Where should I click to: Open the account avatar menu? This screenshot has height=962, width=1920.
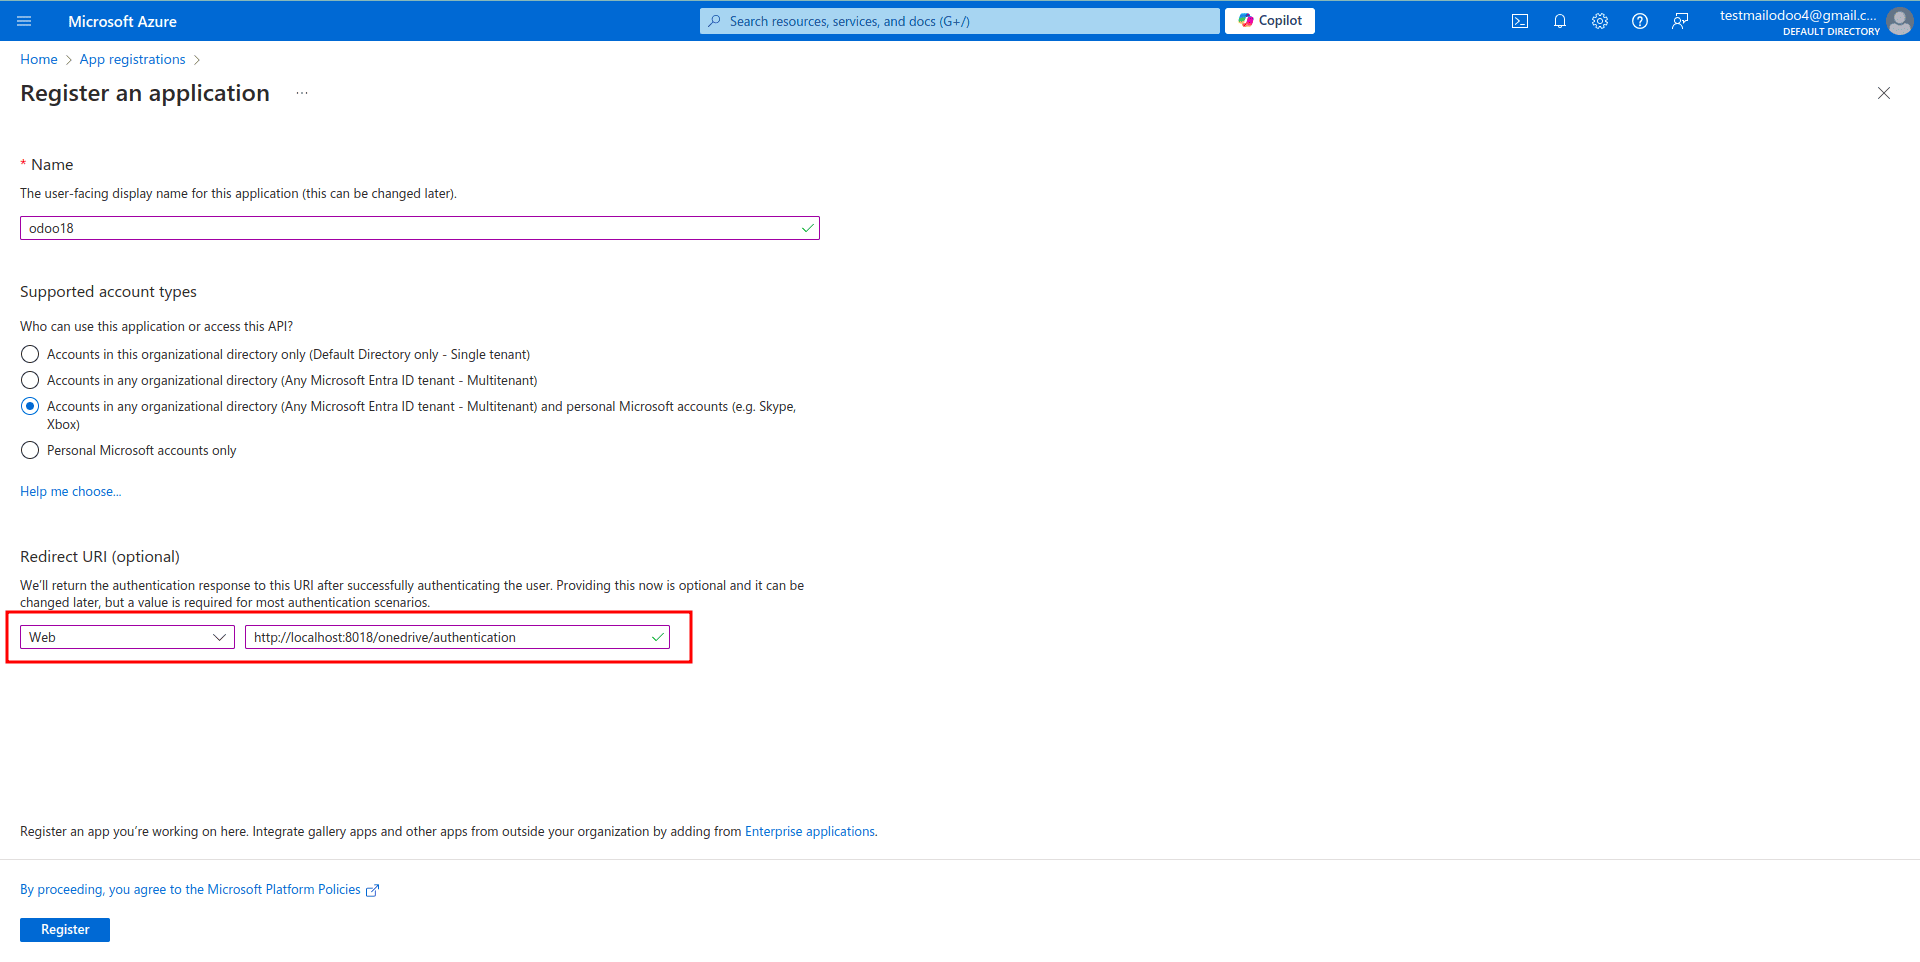pyautogui.click(x=1898, y=21)
